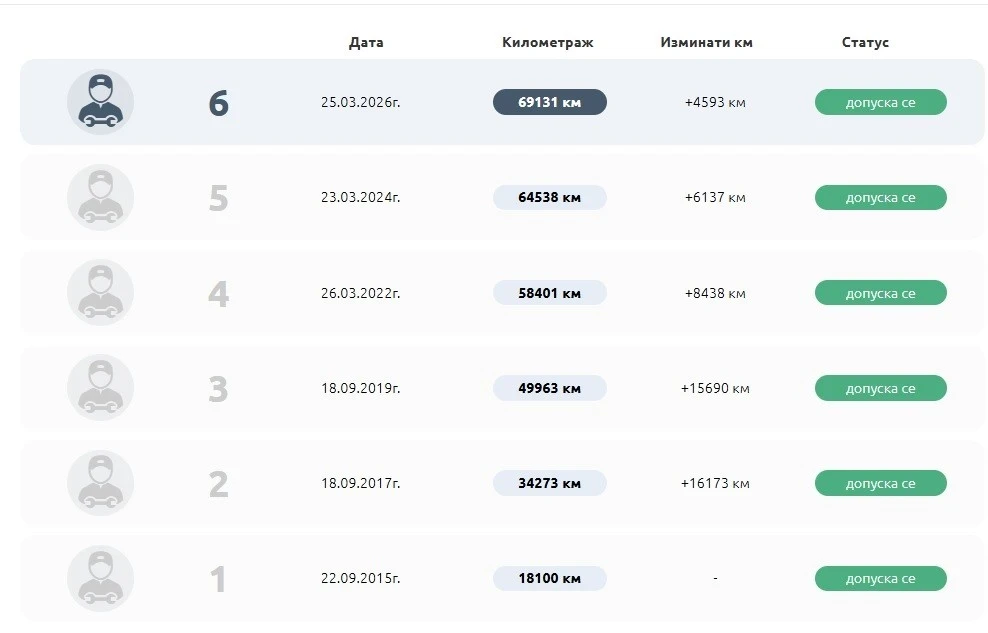Select the 58401 км mileage pill
Screen dimensions: 988x633
coord(549,293)
